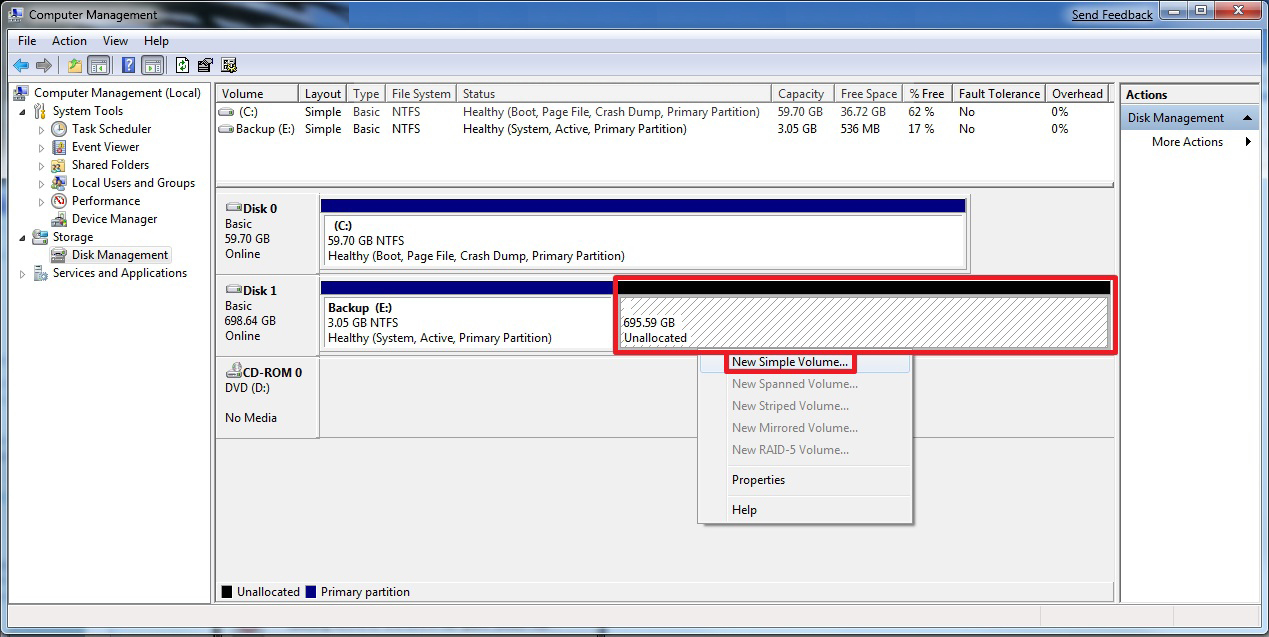Choose Properties from the context menu
The width and height of the screenshot is (1269, 637).
pos(758,480)
